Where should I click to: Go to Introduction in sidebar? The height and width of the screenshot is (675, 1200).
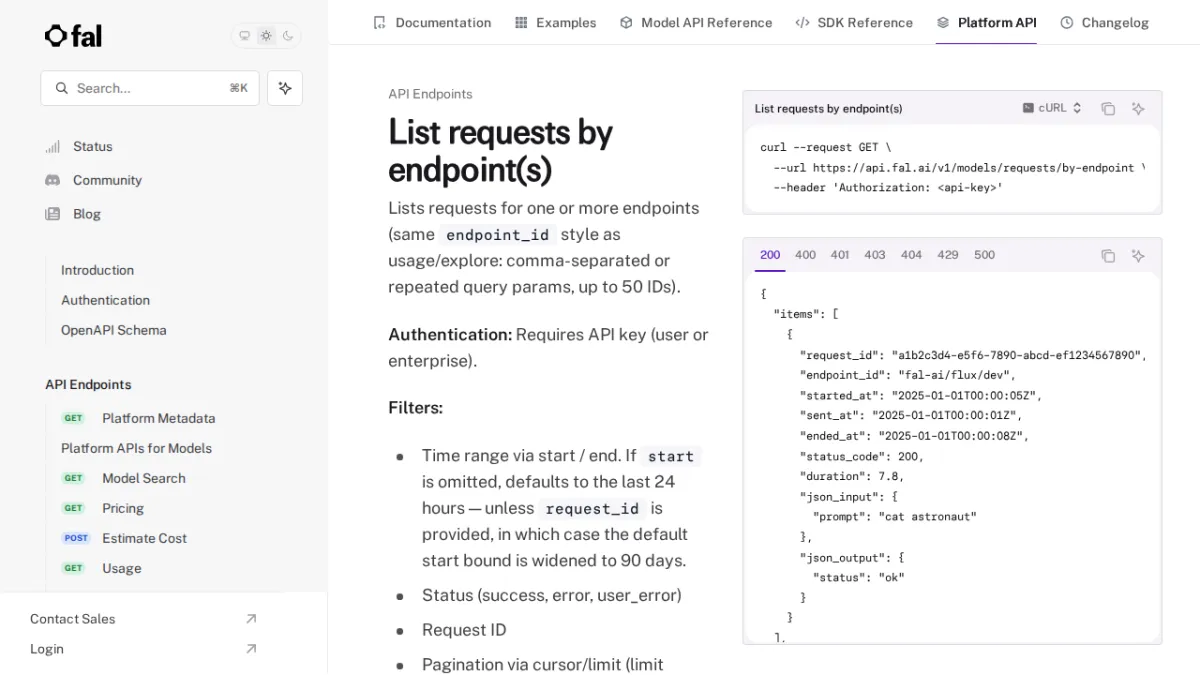[x=97, y=270]
